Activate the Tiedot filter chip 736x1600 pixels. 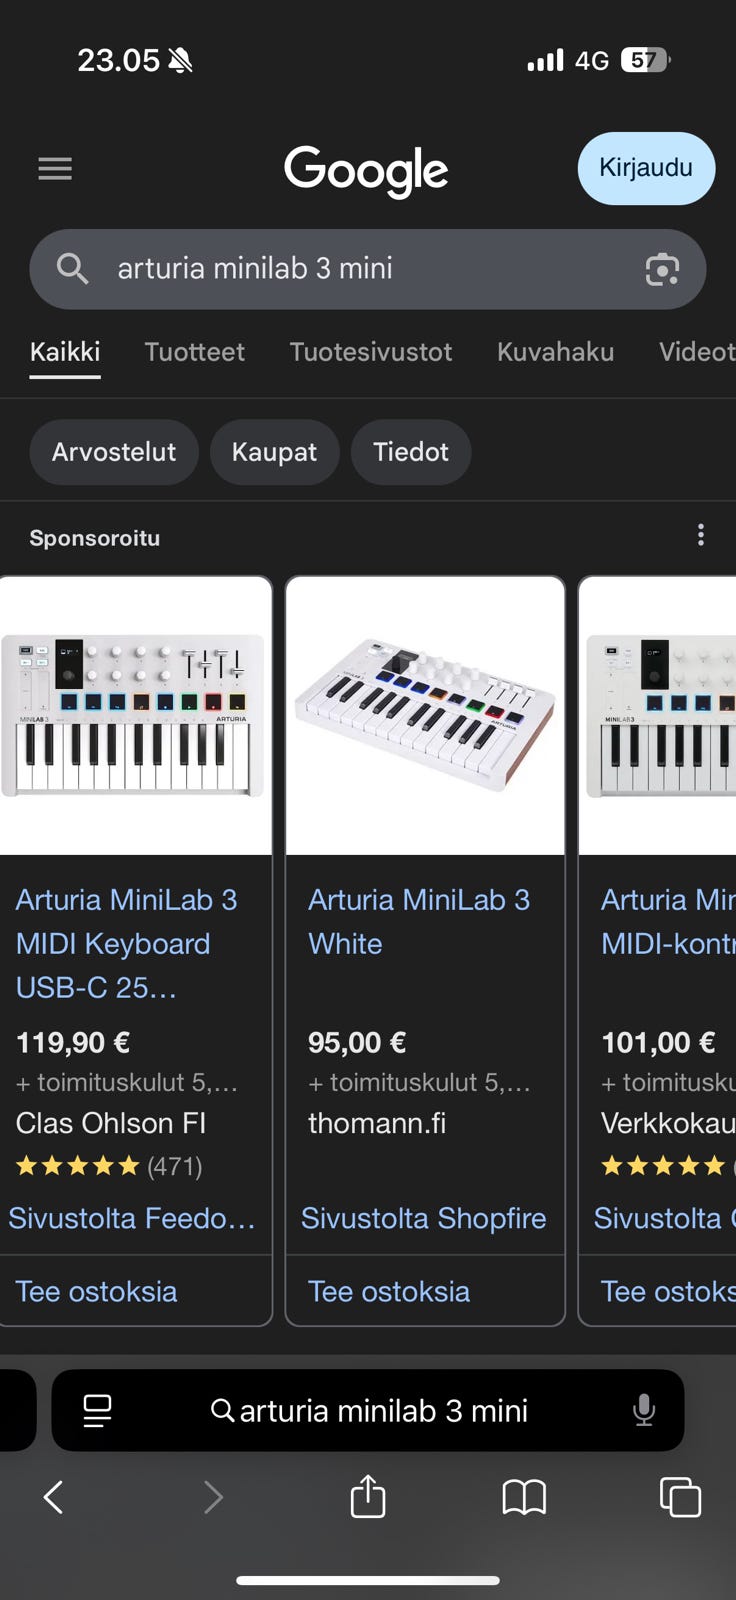click(411, 452)
